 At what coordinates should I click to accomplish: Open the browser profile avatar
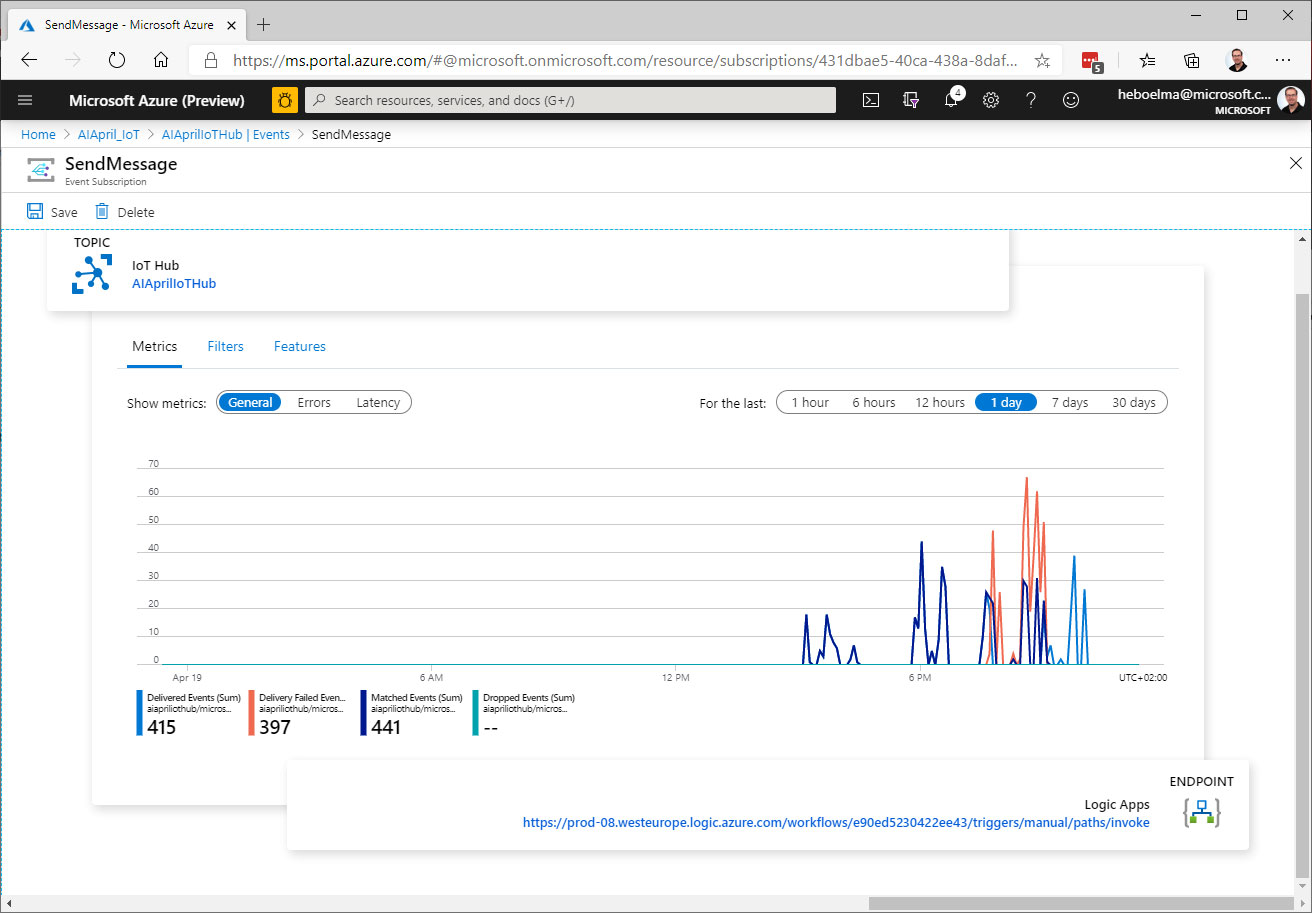[x=1237, y=60]
